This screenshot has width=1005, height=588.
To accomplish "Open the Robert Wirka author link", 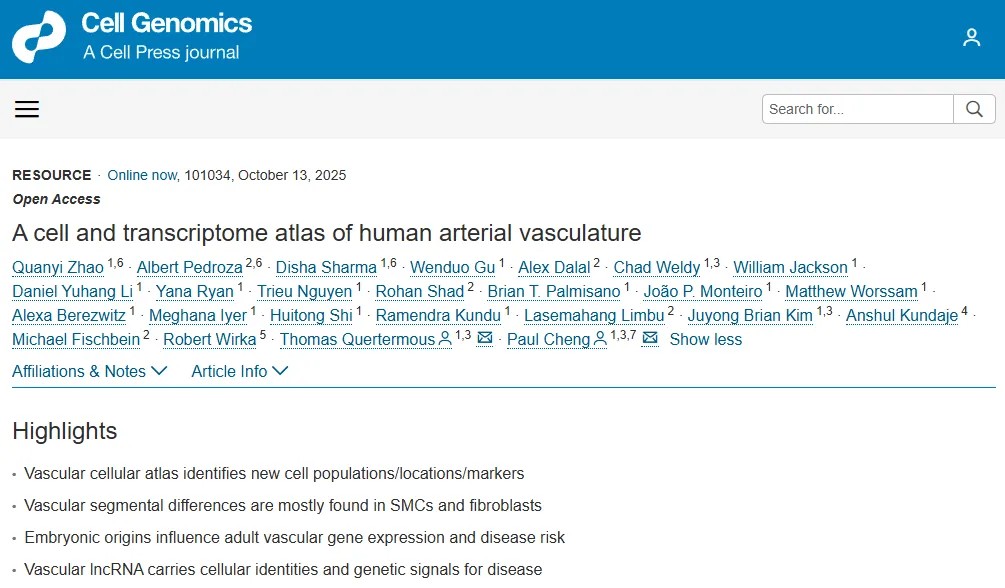I will tap(209, 339).
